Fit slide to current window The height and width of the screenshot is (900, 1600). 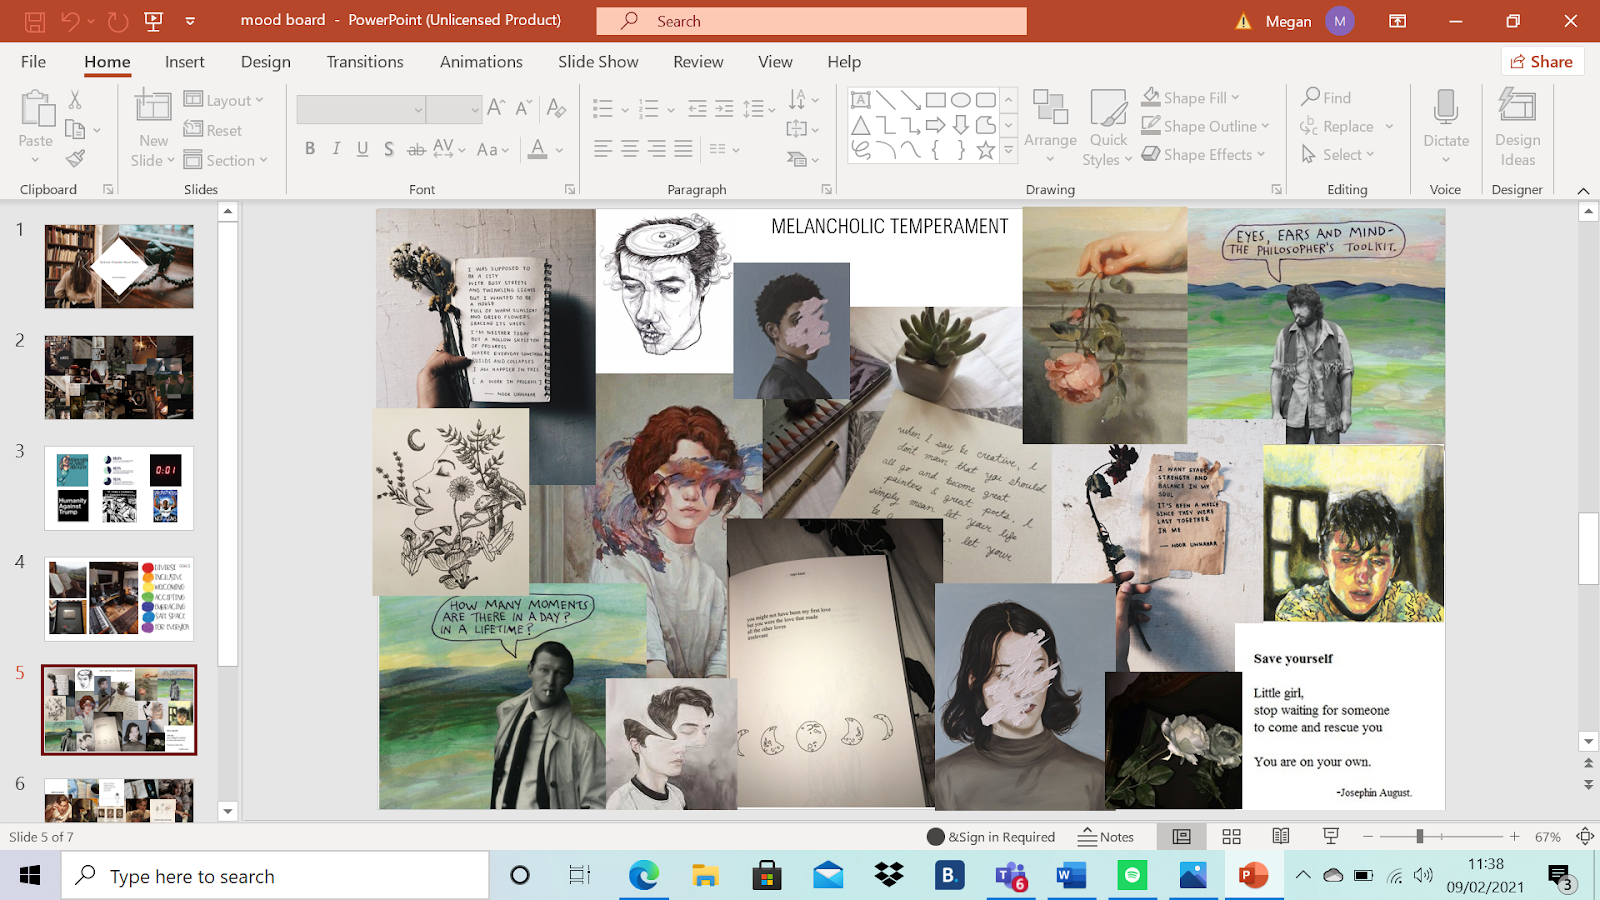tap(1585, 836)
